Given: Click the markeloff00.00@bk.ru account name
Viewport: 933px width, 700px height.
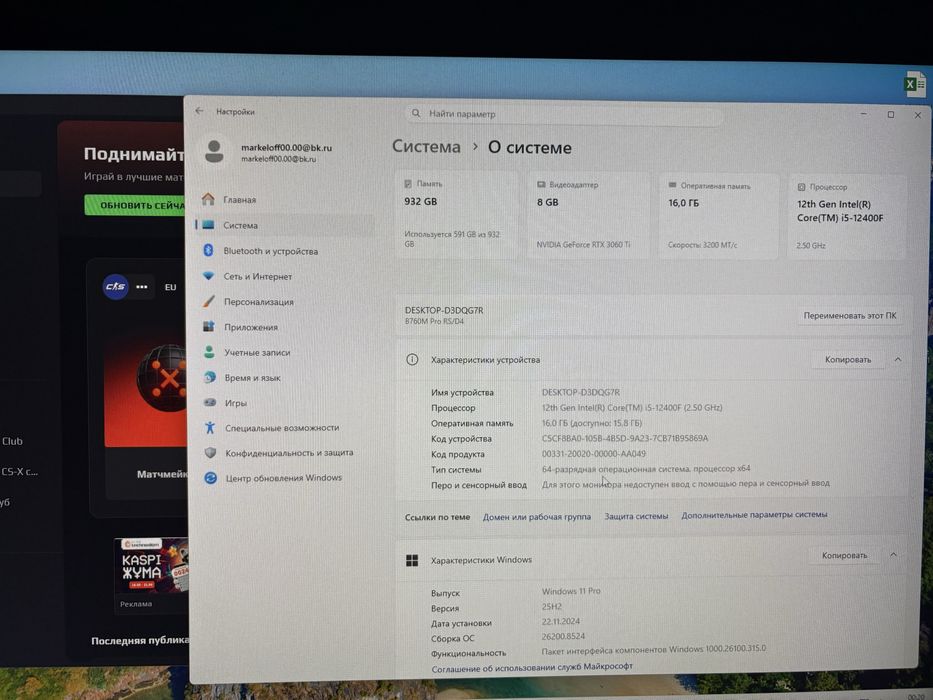Looking at the screenshot, I should (x=286, y=148).
